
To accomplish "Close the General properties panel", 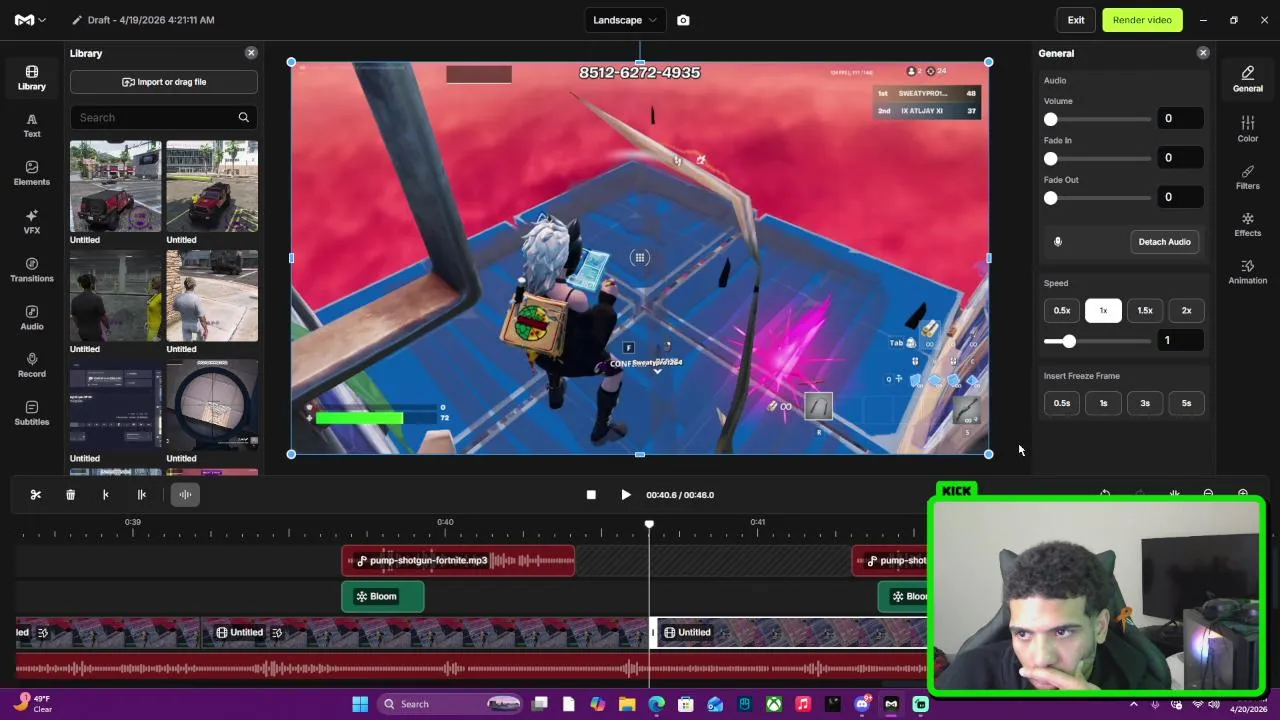I will coord(1203,53).
